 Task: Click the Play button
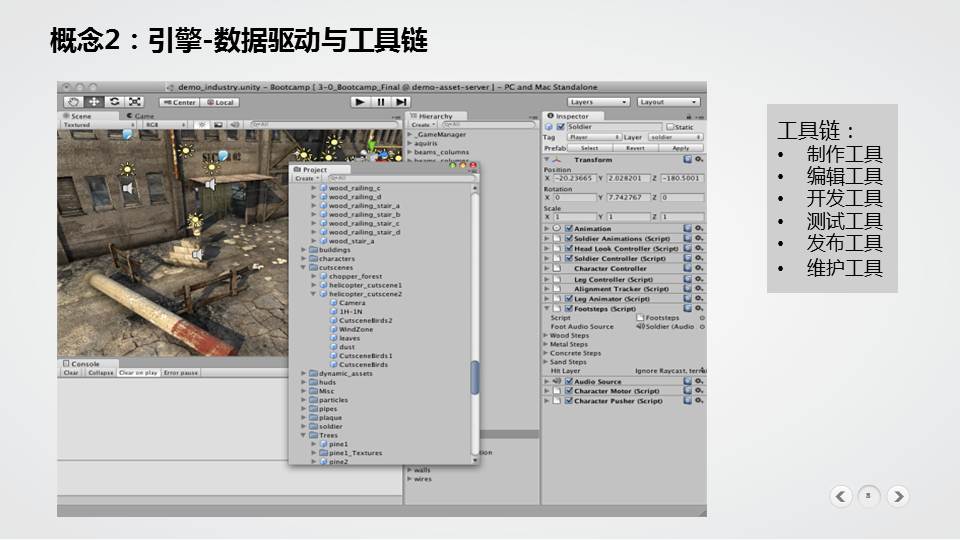pyautogui.click(x=360, y=102)
